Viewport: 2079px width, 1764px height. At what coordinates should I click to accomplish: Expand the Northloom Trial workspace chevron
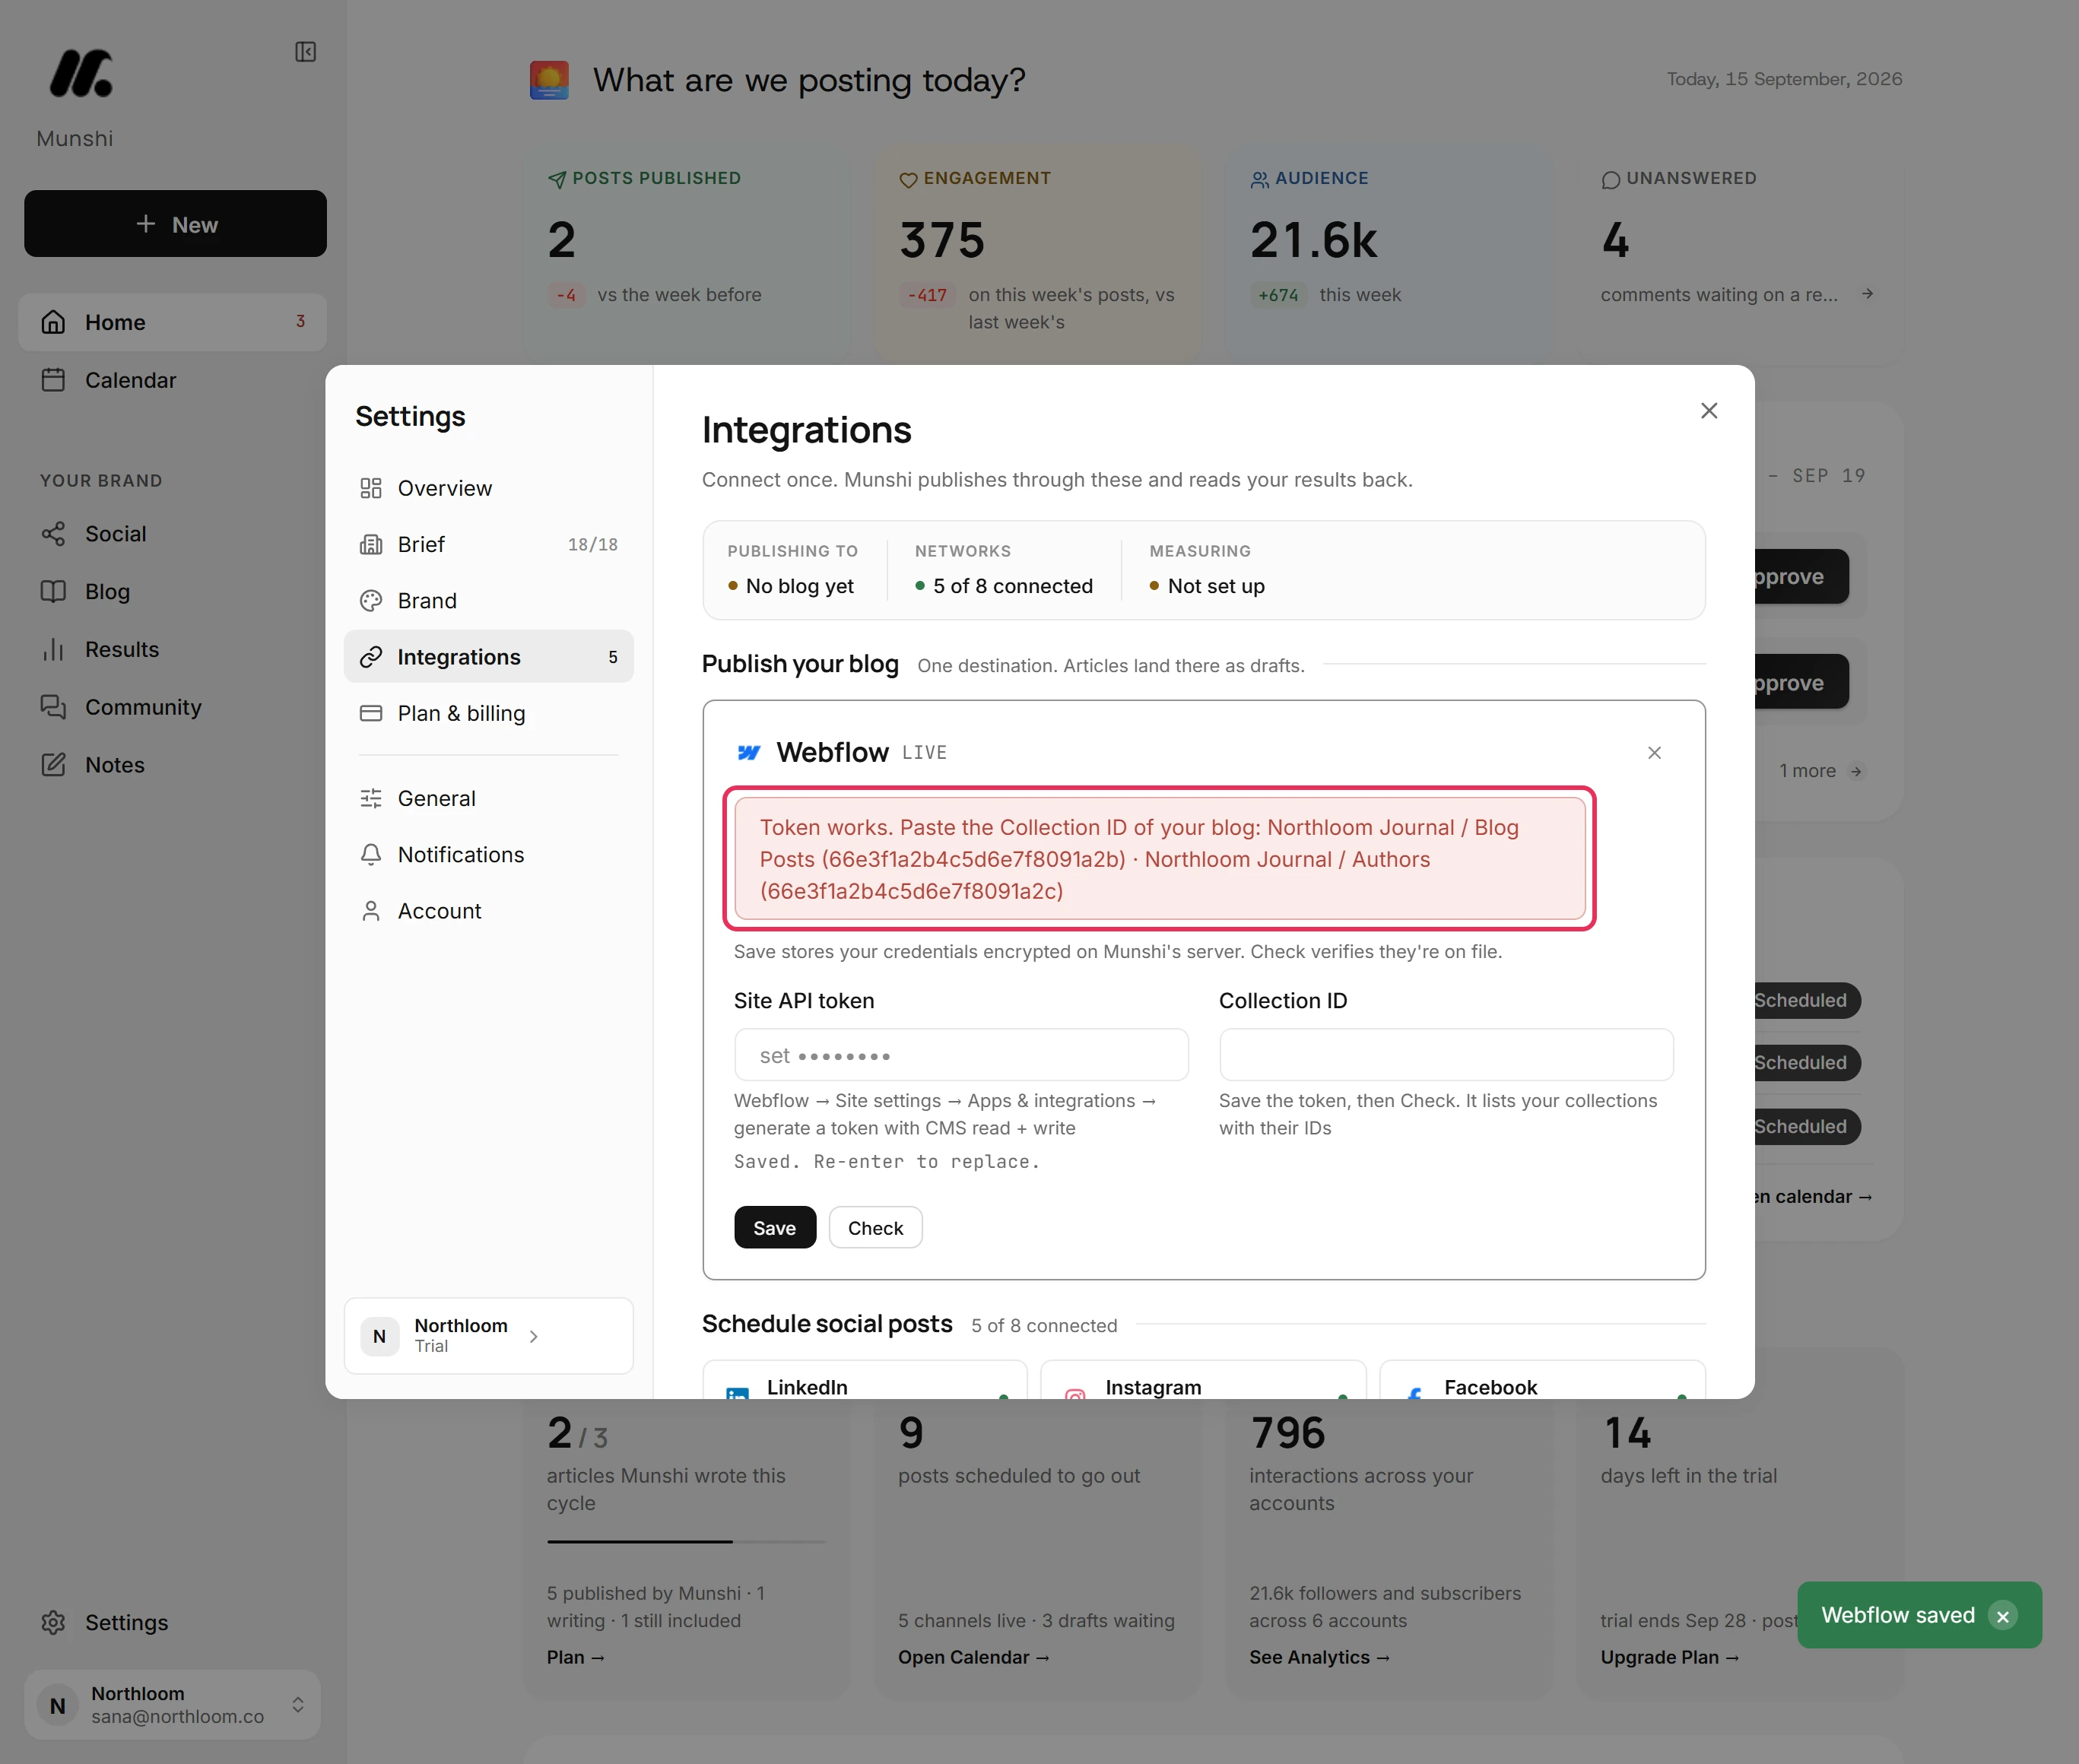point(534,1336)
